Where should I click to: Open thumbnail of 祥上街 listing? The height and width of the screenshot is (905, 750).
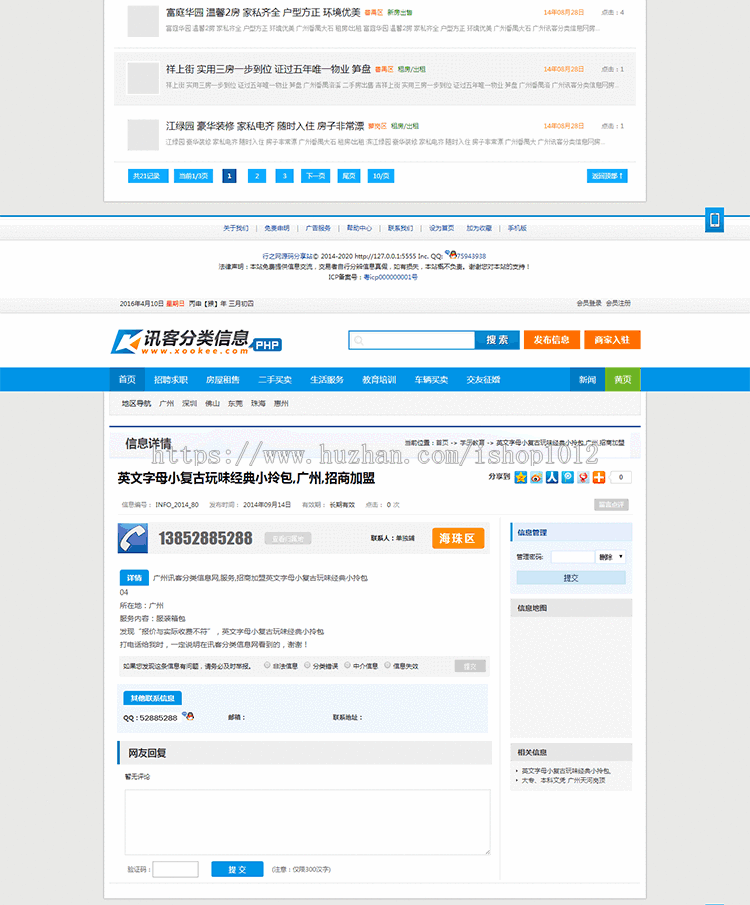click(143, 78)
